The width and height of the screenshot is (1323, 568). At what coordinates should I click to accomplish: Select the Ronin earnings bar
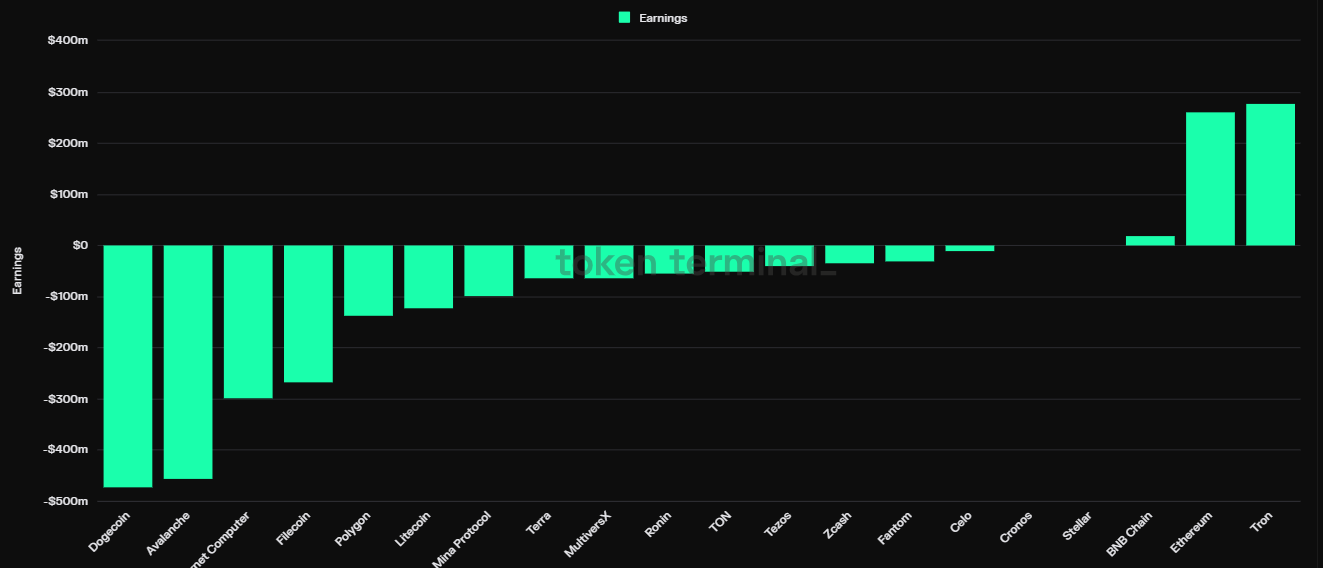[669, 259]
